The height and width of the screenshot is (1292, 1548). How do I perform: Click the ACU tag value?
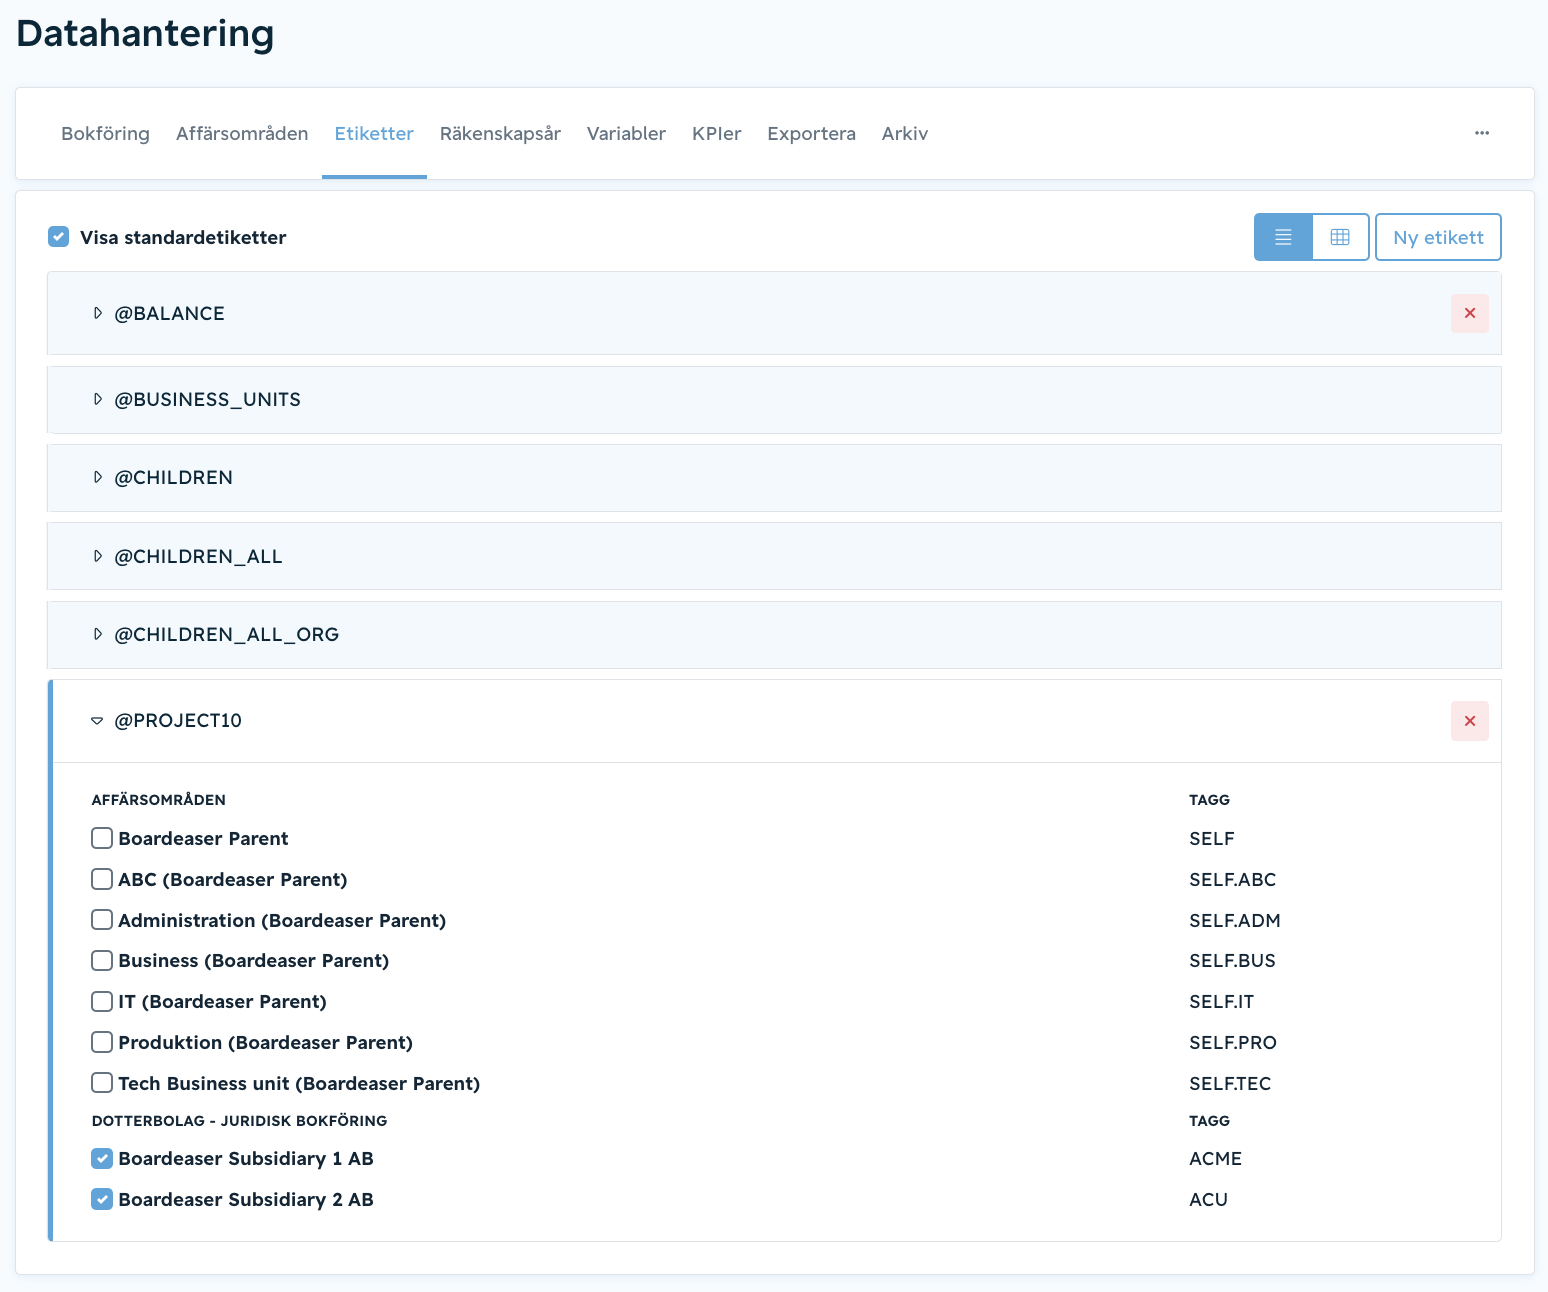pos(1208,1199)
